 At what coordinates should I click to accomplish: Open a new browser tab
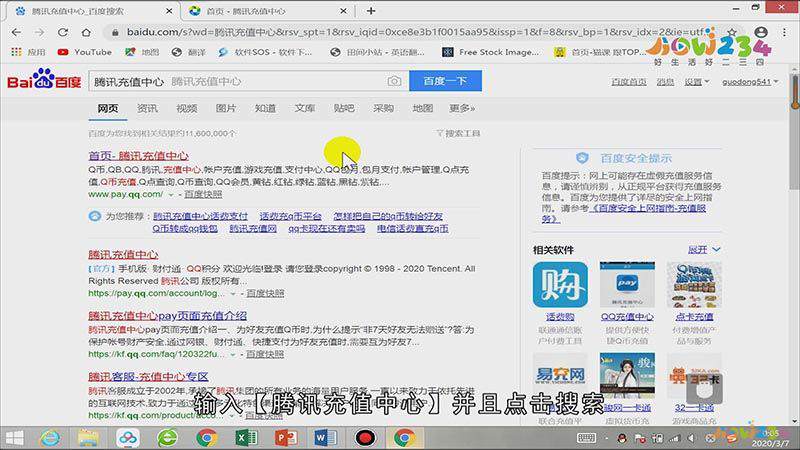point(371,11)
